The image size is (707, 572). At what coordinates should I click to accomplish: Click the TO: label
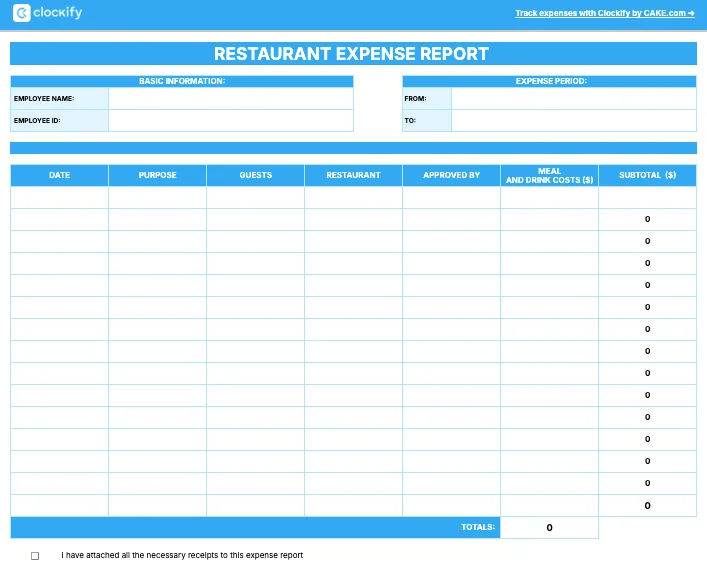point(410,120)
